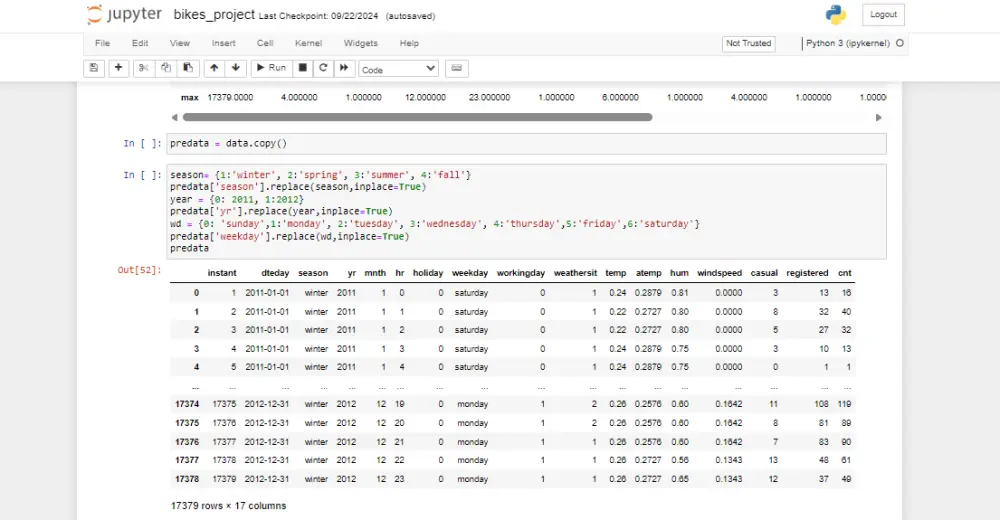The height and width of the screenshot is (520, 1000).
Task: Click the Out[52] output prompt
Action: pyautogui.click(x=139, y=270)
